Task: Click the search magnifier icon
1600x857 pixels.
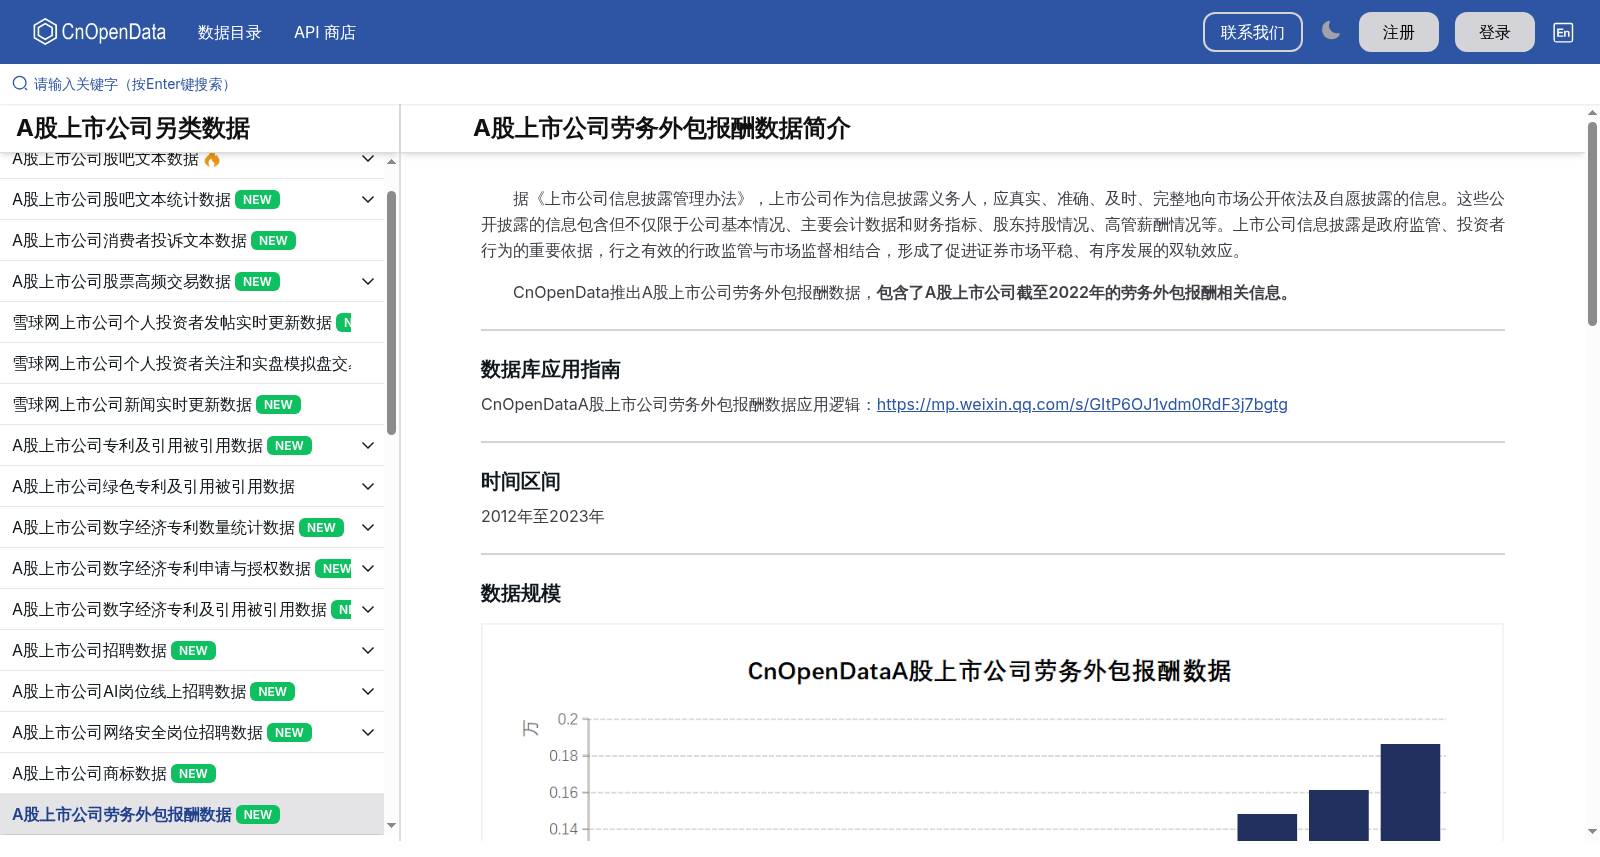Action: click(x=20, y=84)
